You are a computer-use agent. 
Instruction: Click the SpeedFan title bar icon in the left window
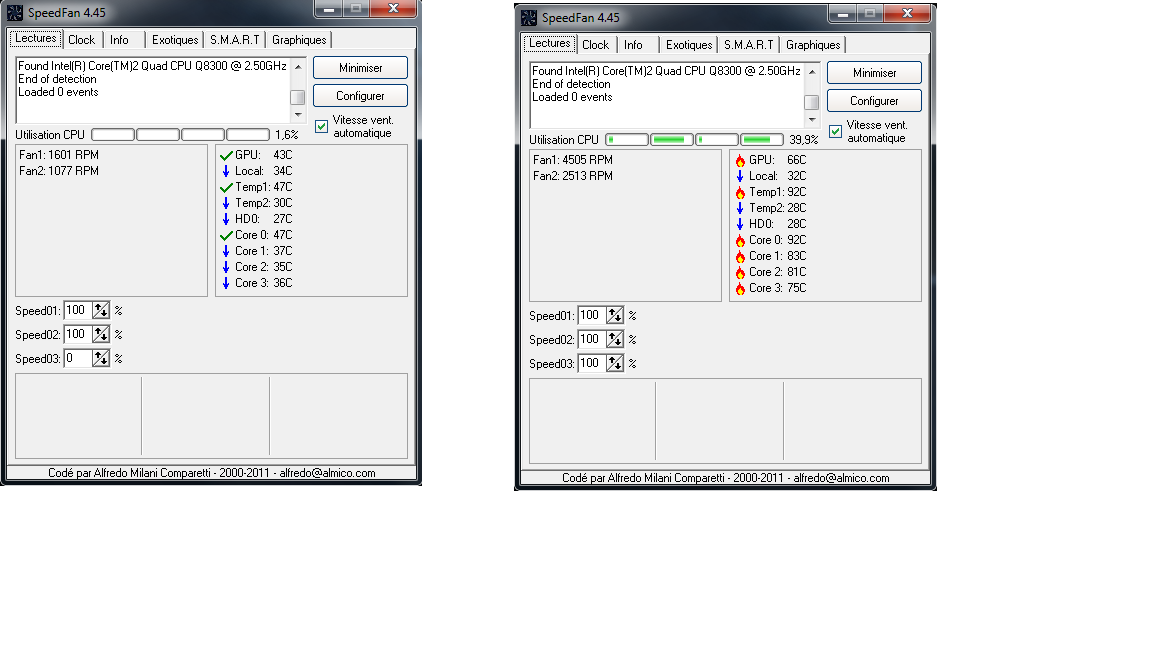[15, 12]
